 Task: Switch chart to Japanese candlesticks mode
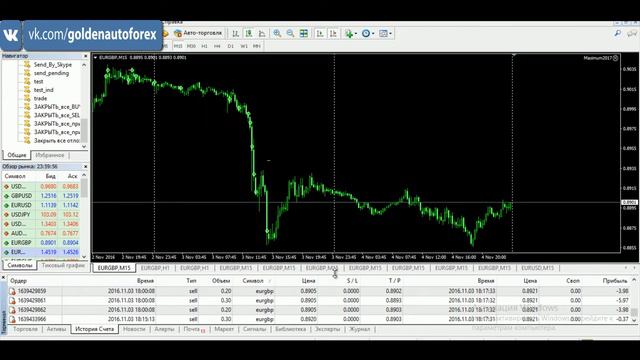[x=249, y=33]
